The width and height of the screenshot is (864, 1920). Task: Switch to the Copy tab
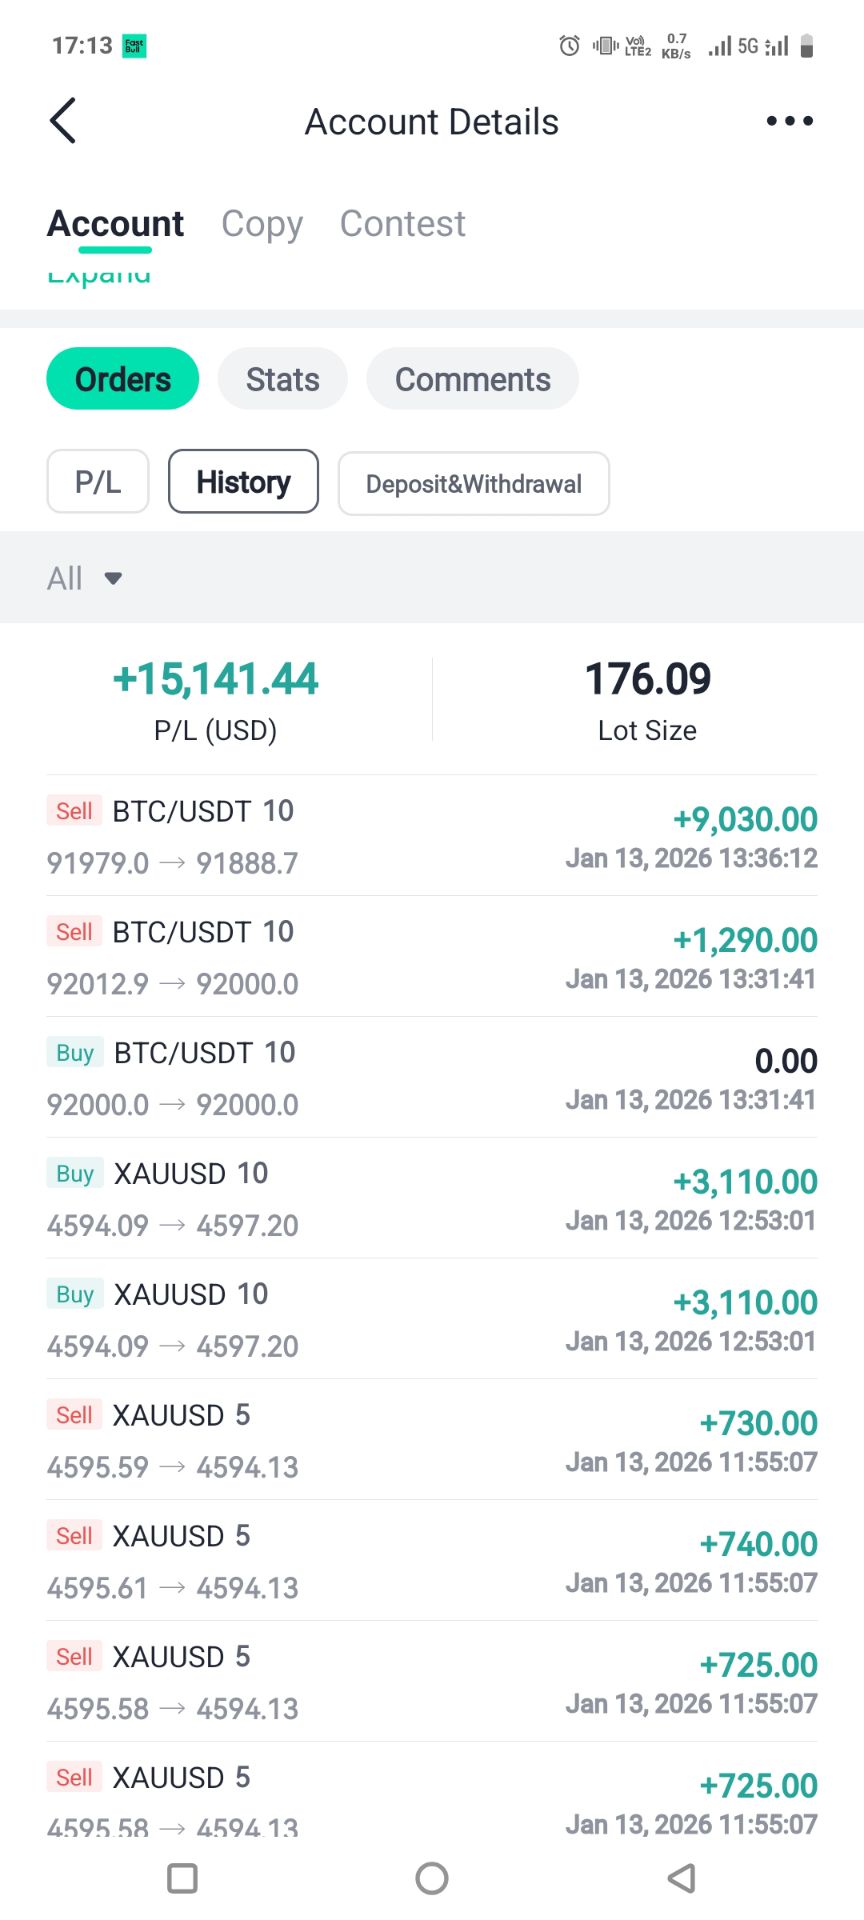(x=262, y=224)
